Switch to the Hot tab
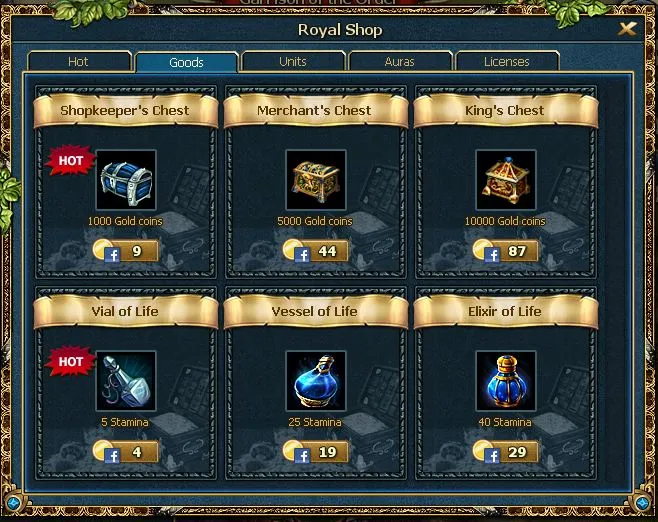This screenshot has height=522, width=658. coord(79,62)
